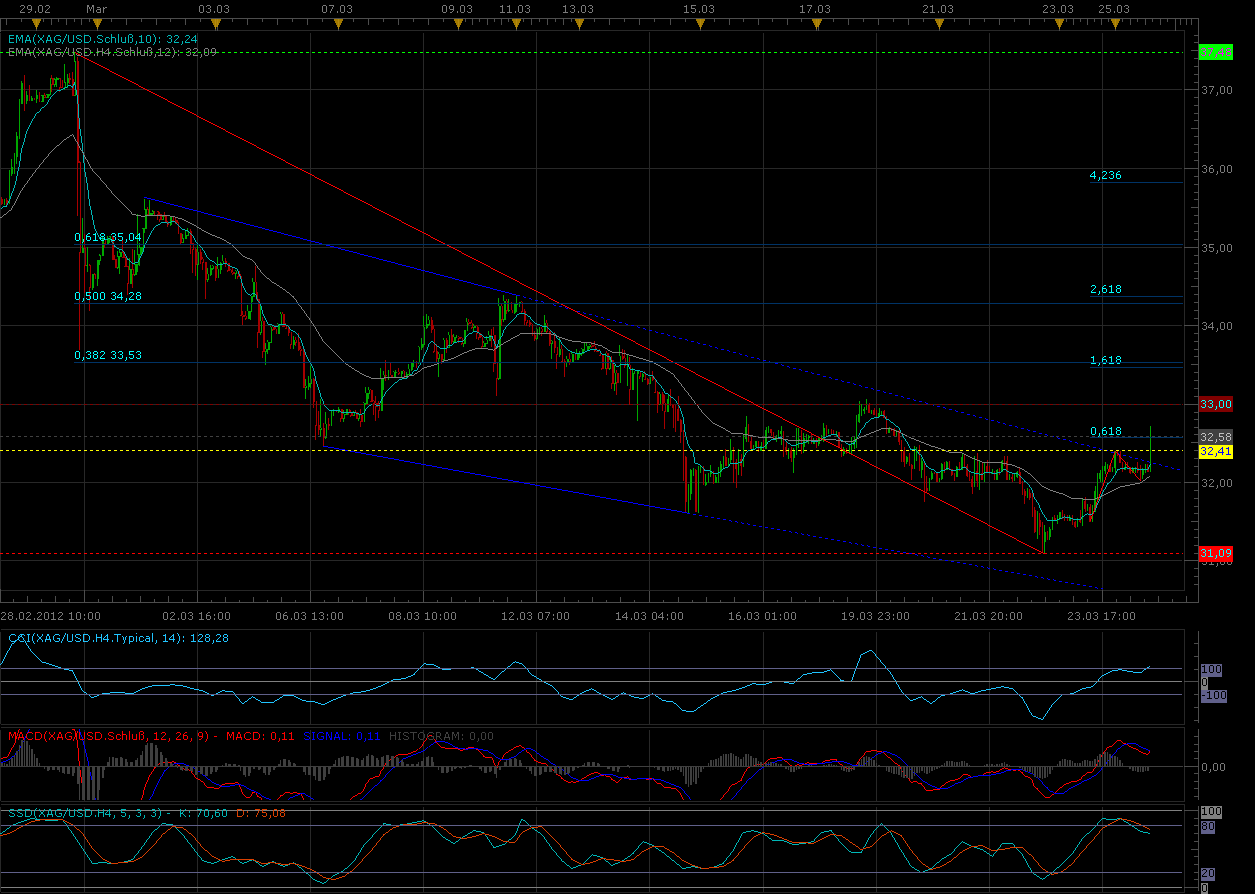Click the yellow 32,41 price tag

[x=1215, y=451]
